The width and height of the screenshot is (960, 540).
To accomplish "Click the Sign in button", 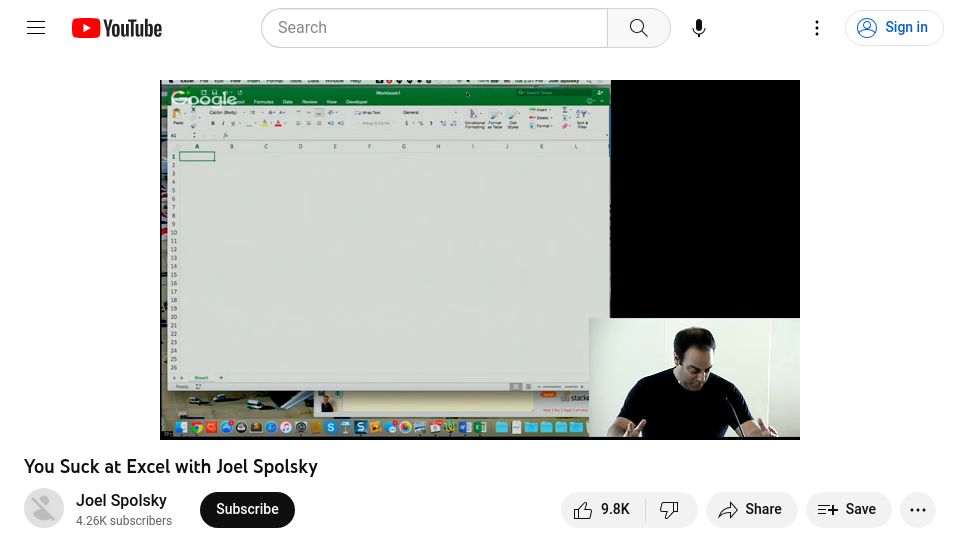I will coord(893,28).
